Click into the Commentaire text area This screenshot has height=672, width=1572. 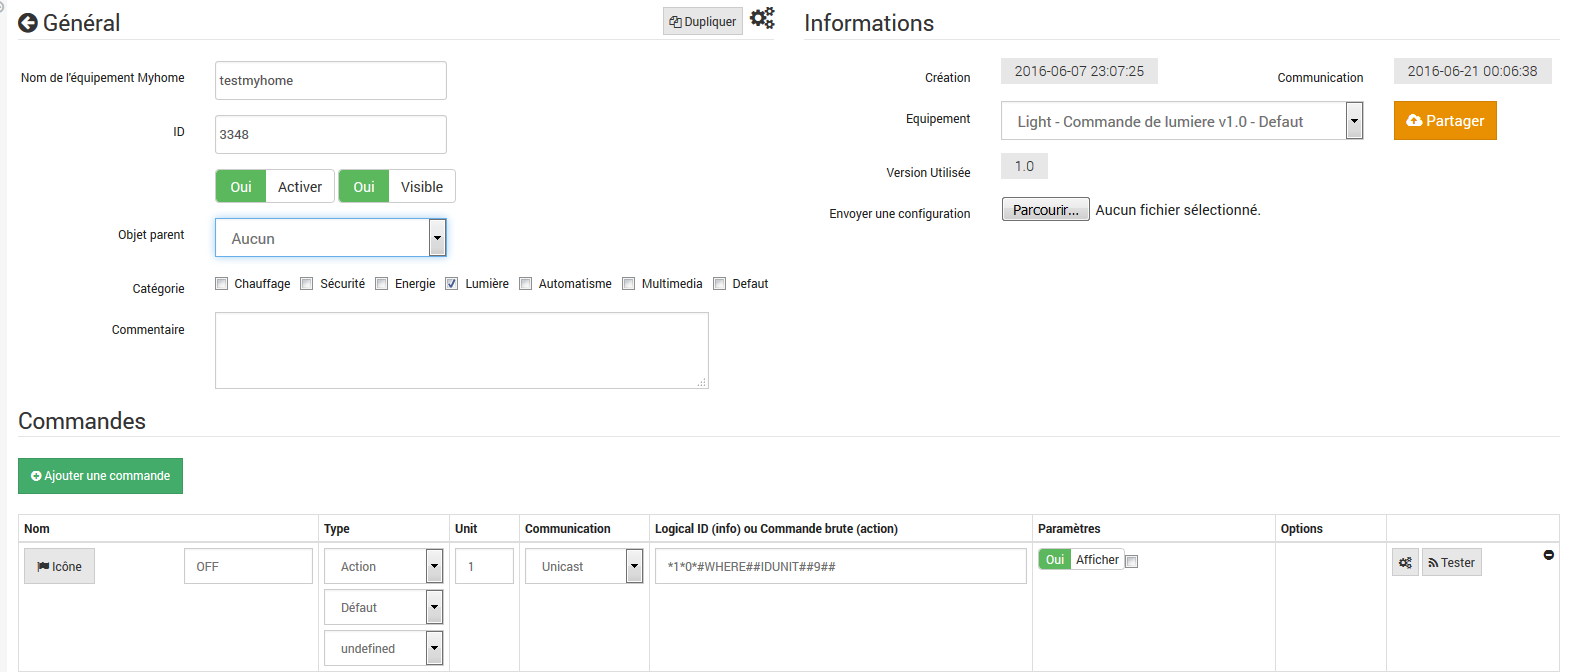pyautogui.click(x=461, y=350)
